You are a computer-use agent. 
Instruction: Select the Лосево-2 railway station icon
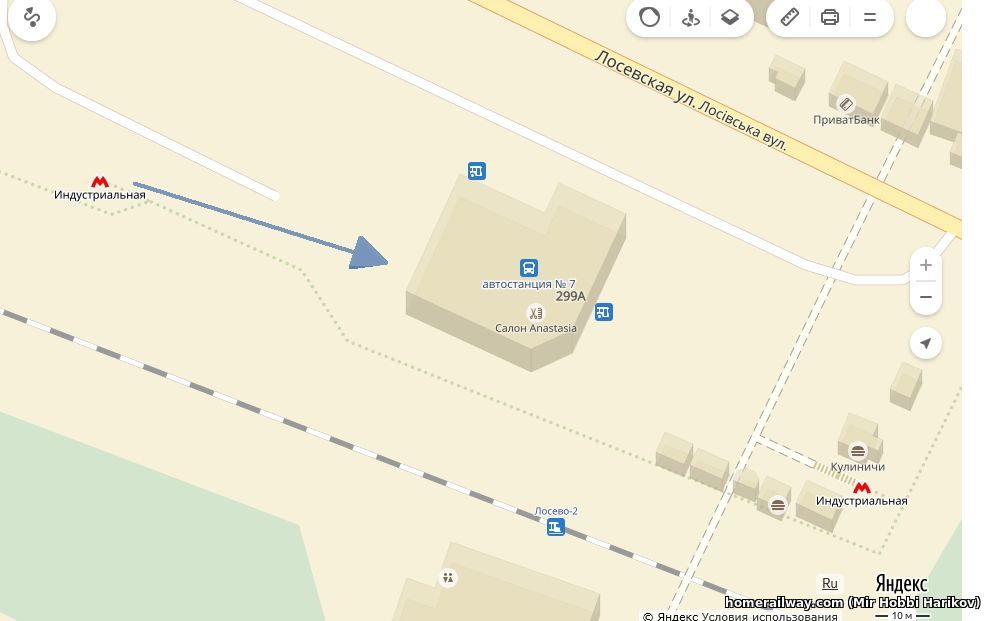pyautogui.click(x=556, y=527)
